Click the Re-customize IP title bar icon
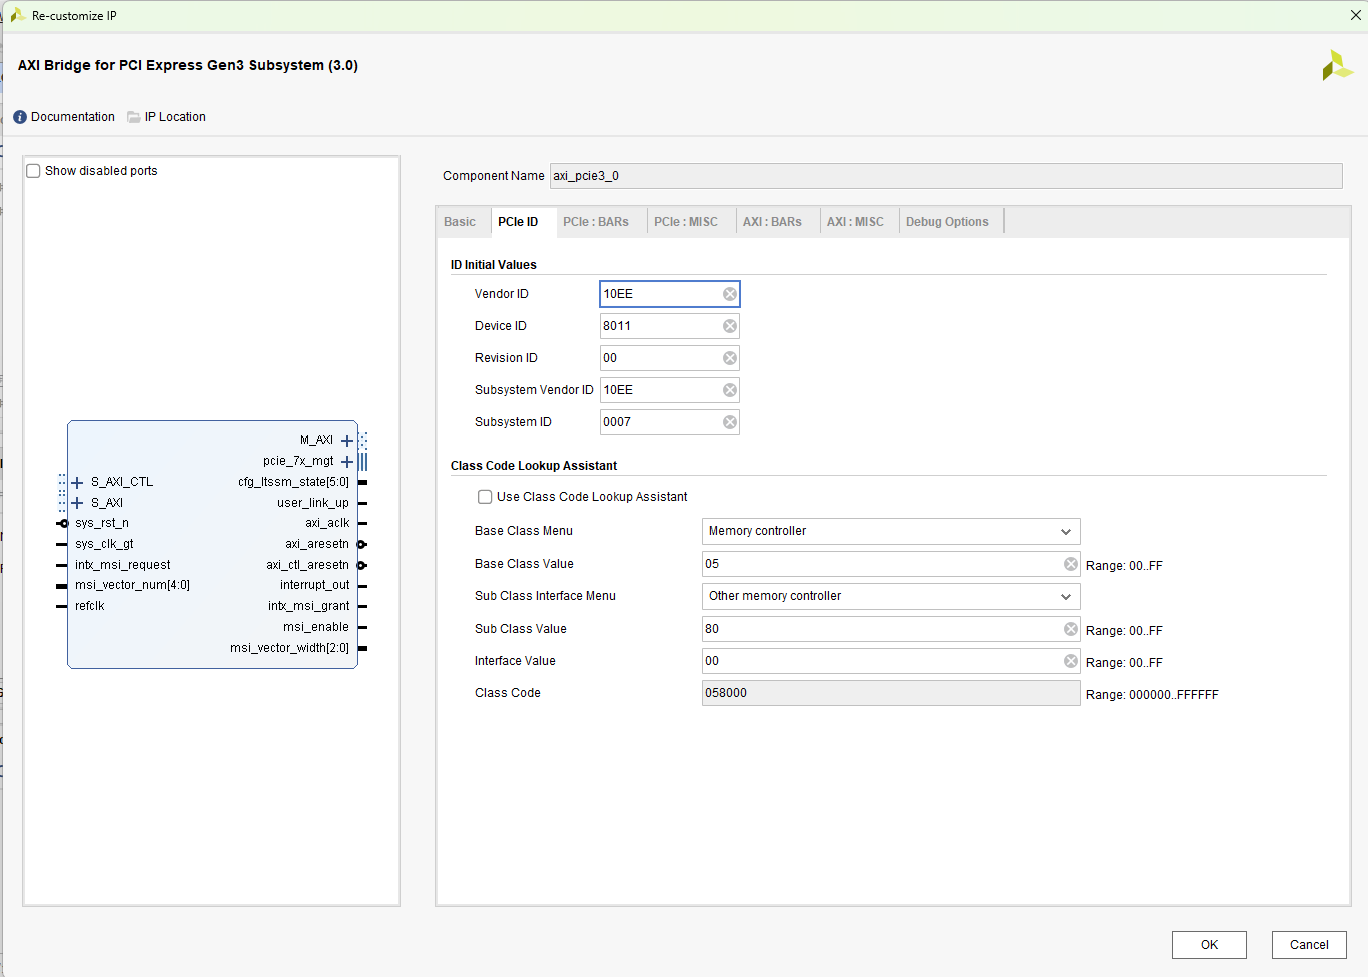 click(17, 15)
